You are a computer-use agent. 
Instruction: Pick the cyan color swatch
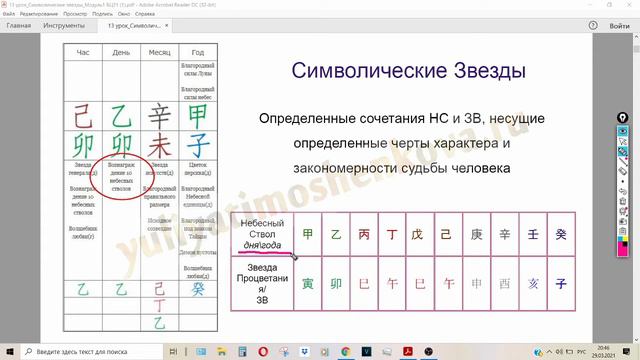click(x=620, y=238)
